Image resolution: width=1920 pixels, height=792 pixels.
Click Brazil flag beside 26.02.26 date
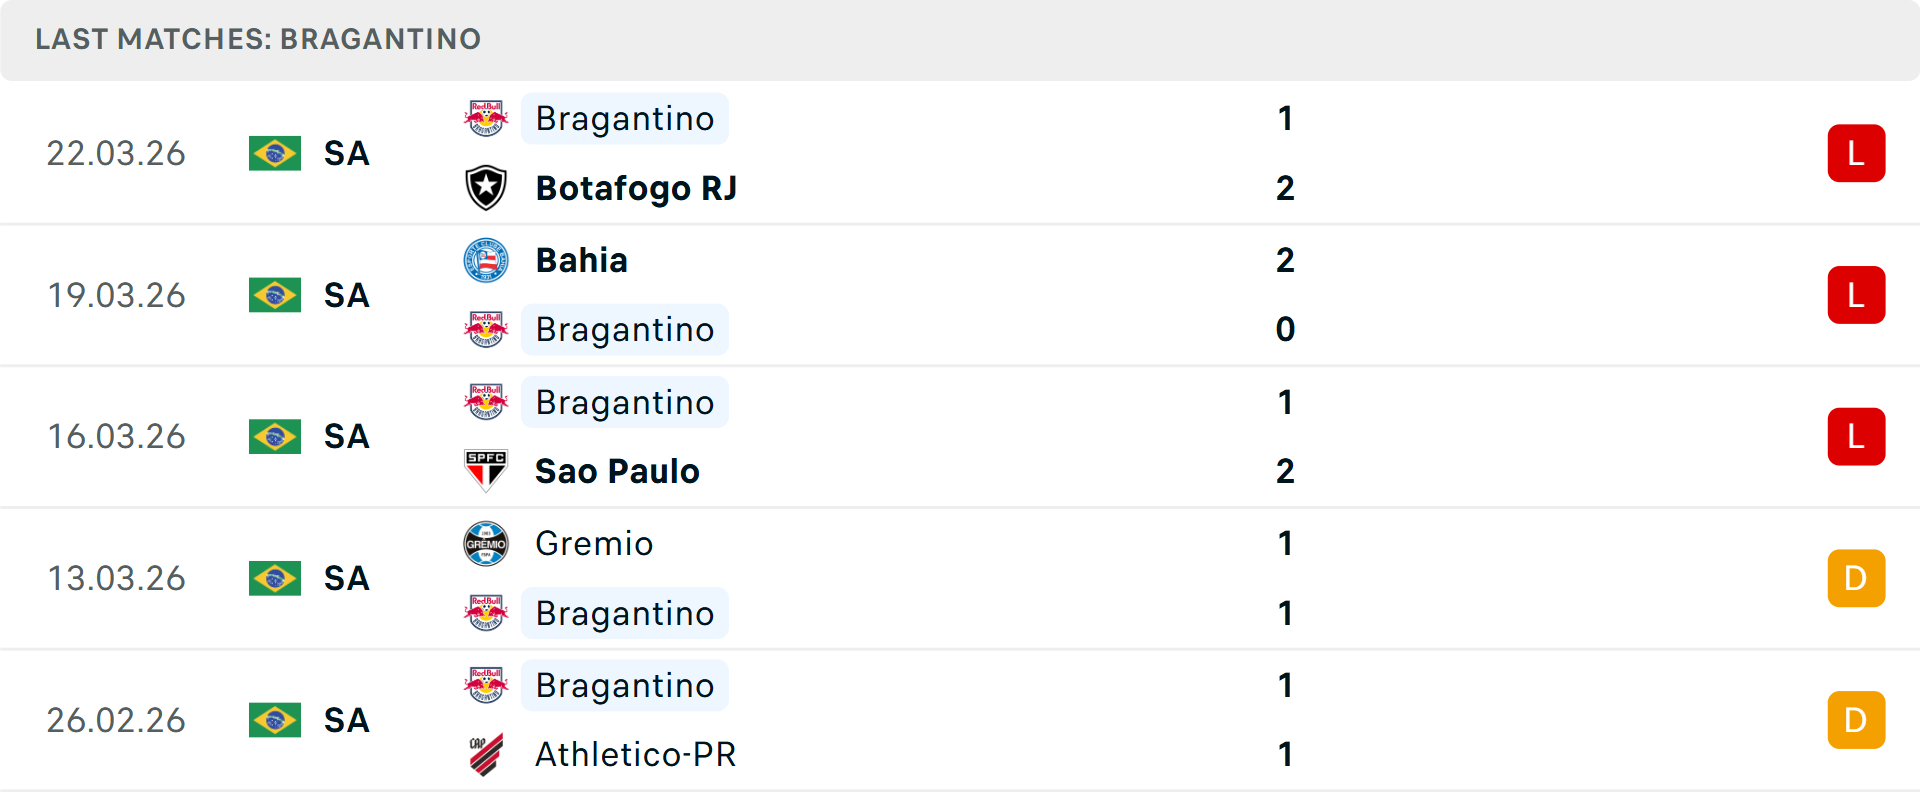275,720
